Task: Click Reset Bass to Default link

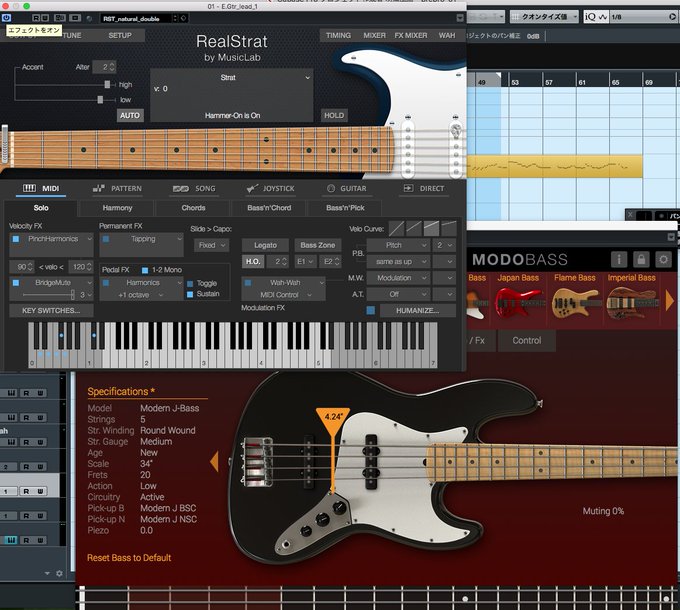Action: pos(129,558)
